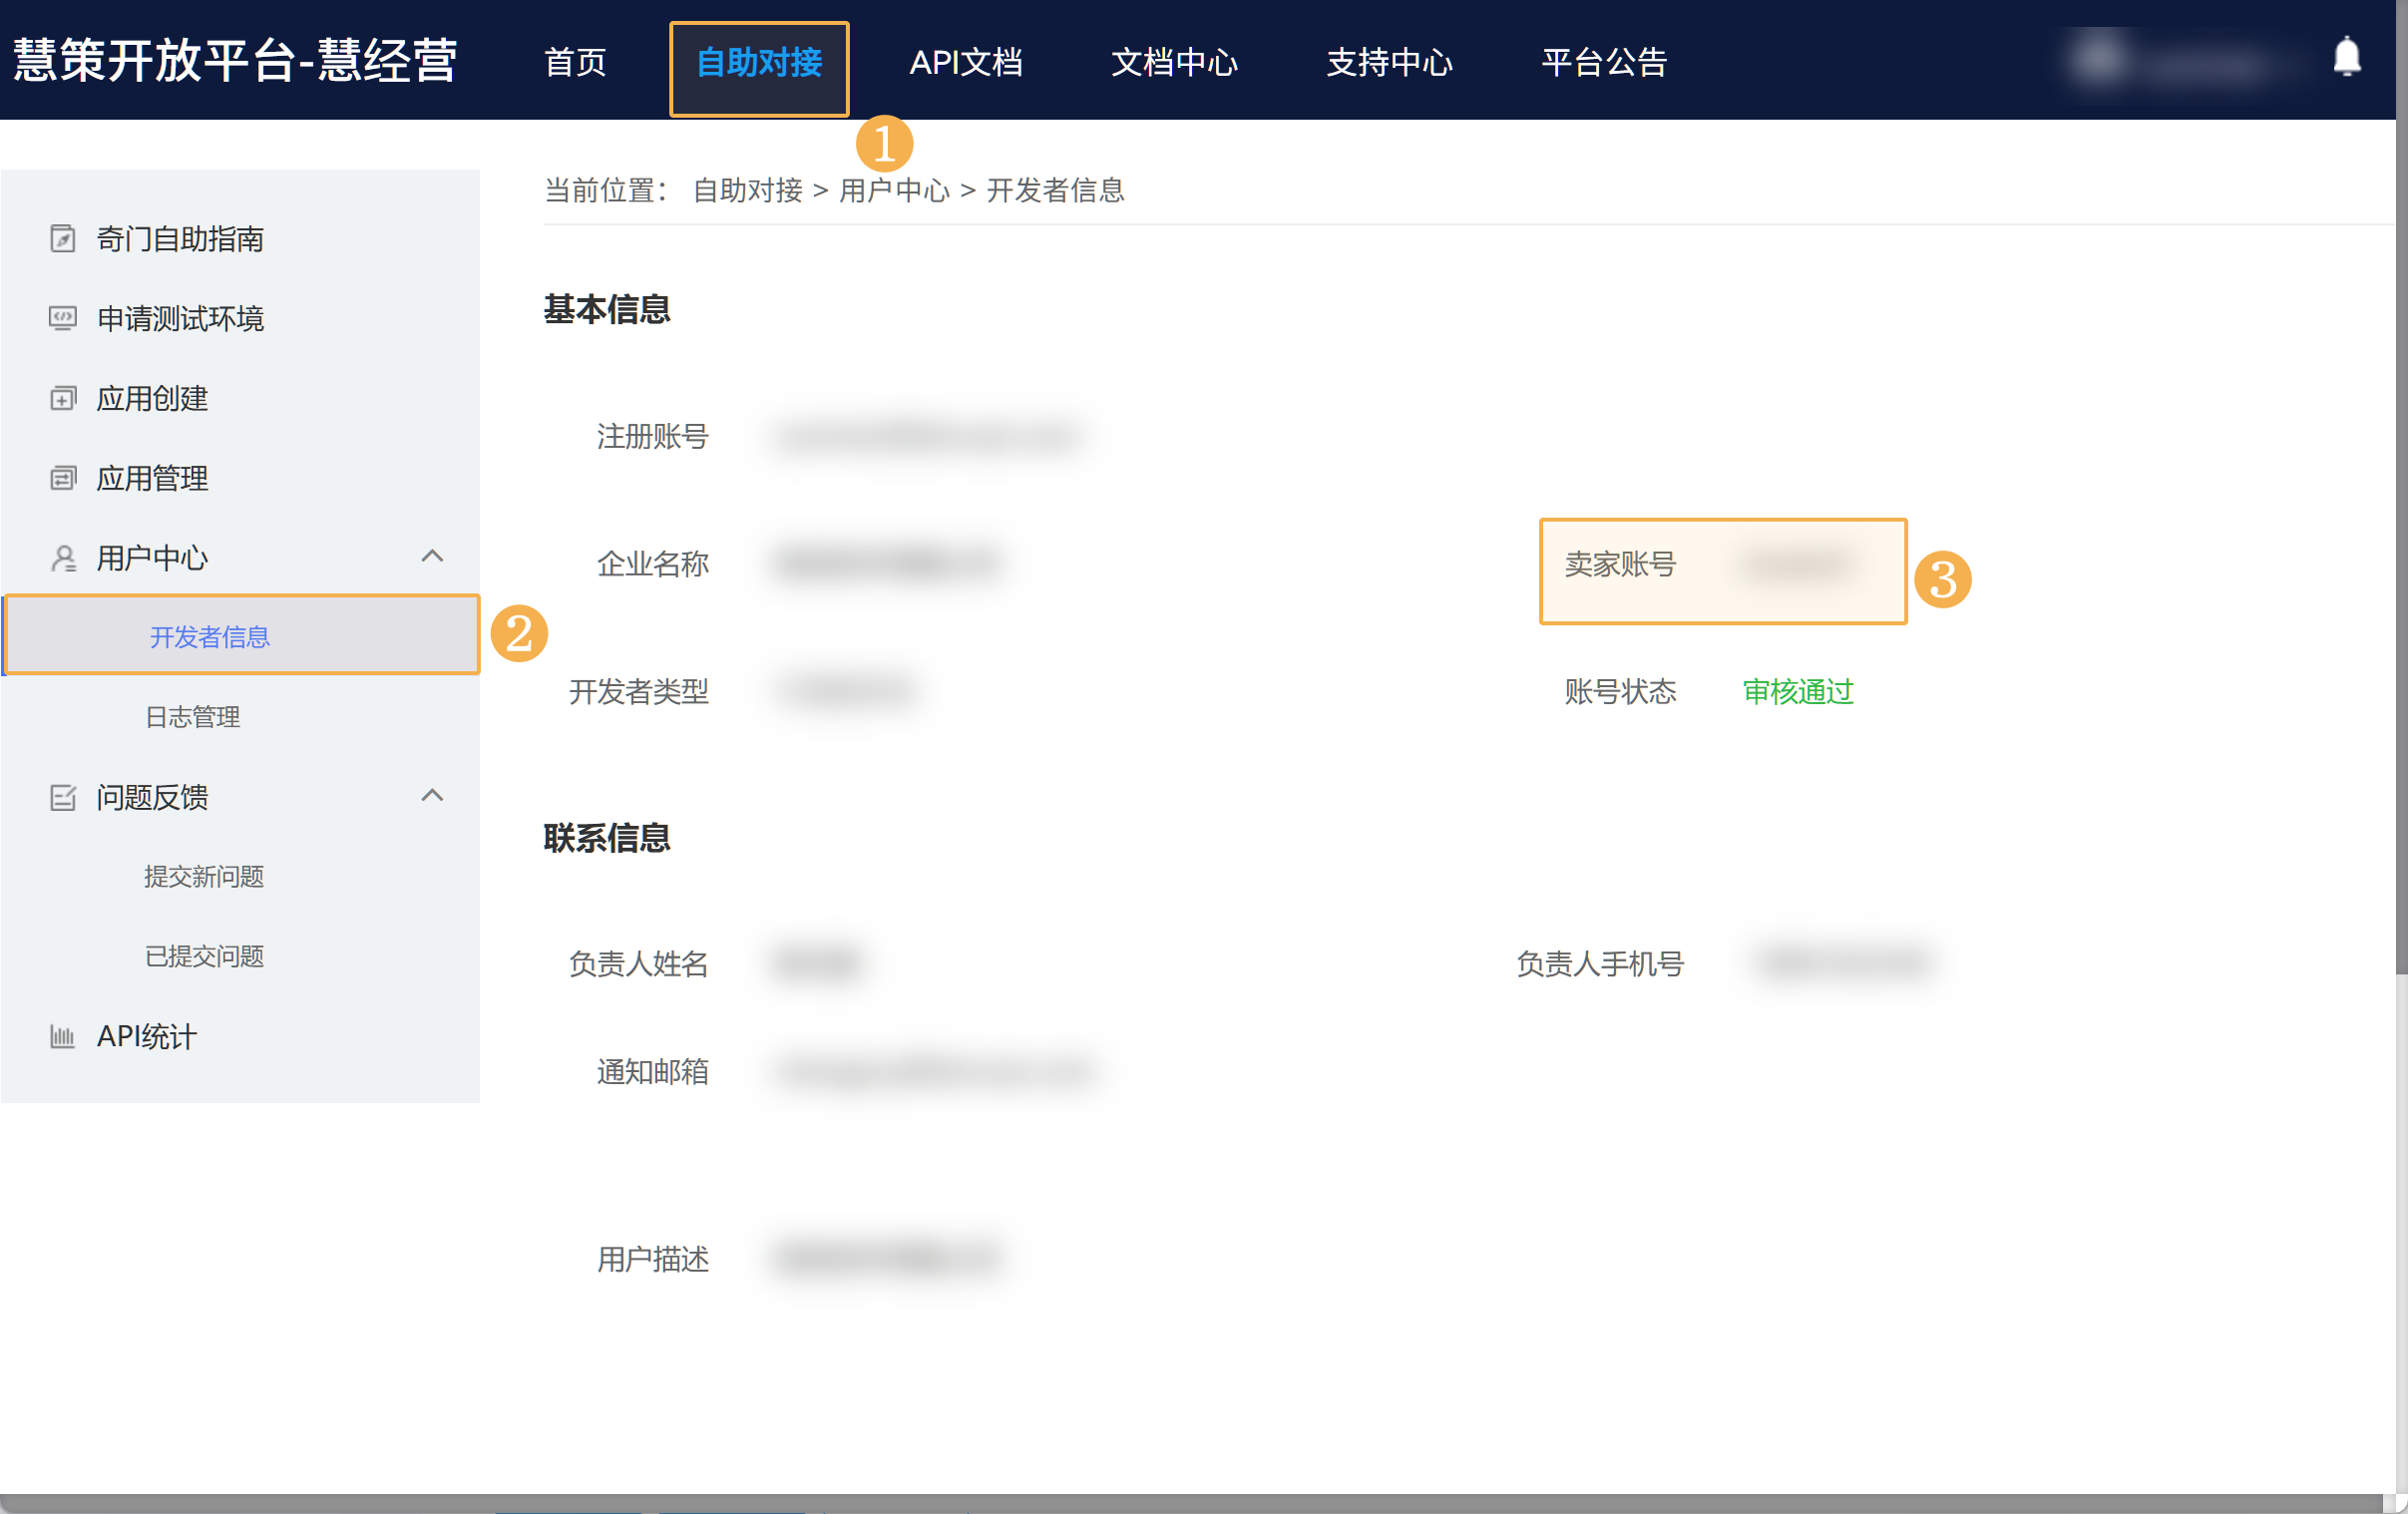The image size is (2408, 1514).
Task: Open 平台公告 in the header
Action: [x=1603, y=62]
